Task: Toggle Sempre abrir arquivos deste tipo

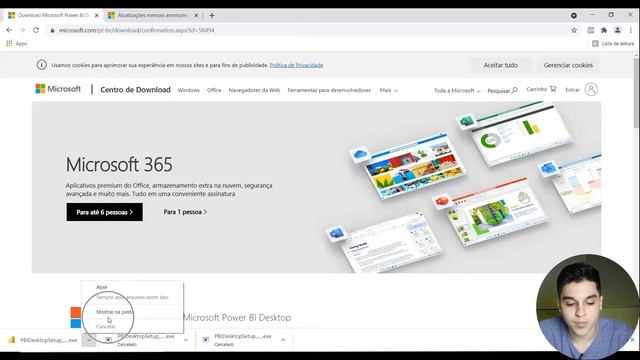Action: (x=132, y=298)
